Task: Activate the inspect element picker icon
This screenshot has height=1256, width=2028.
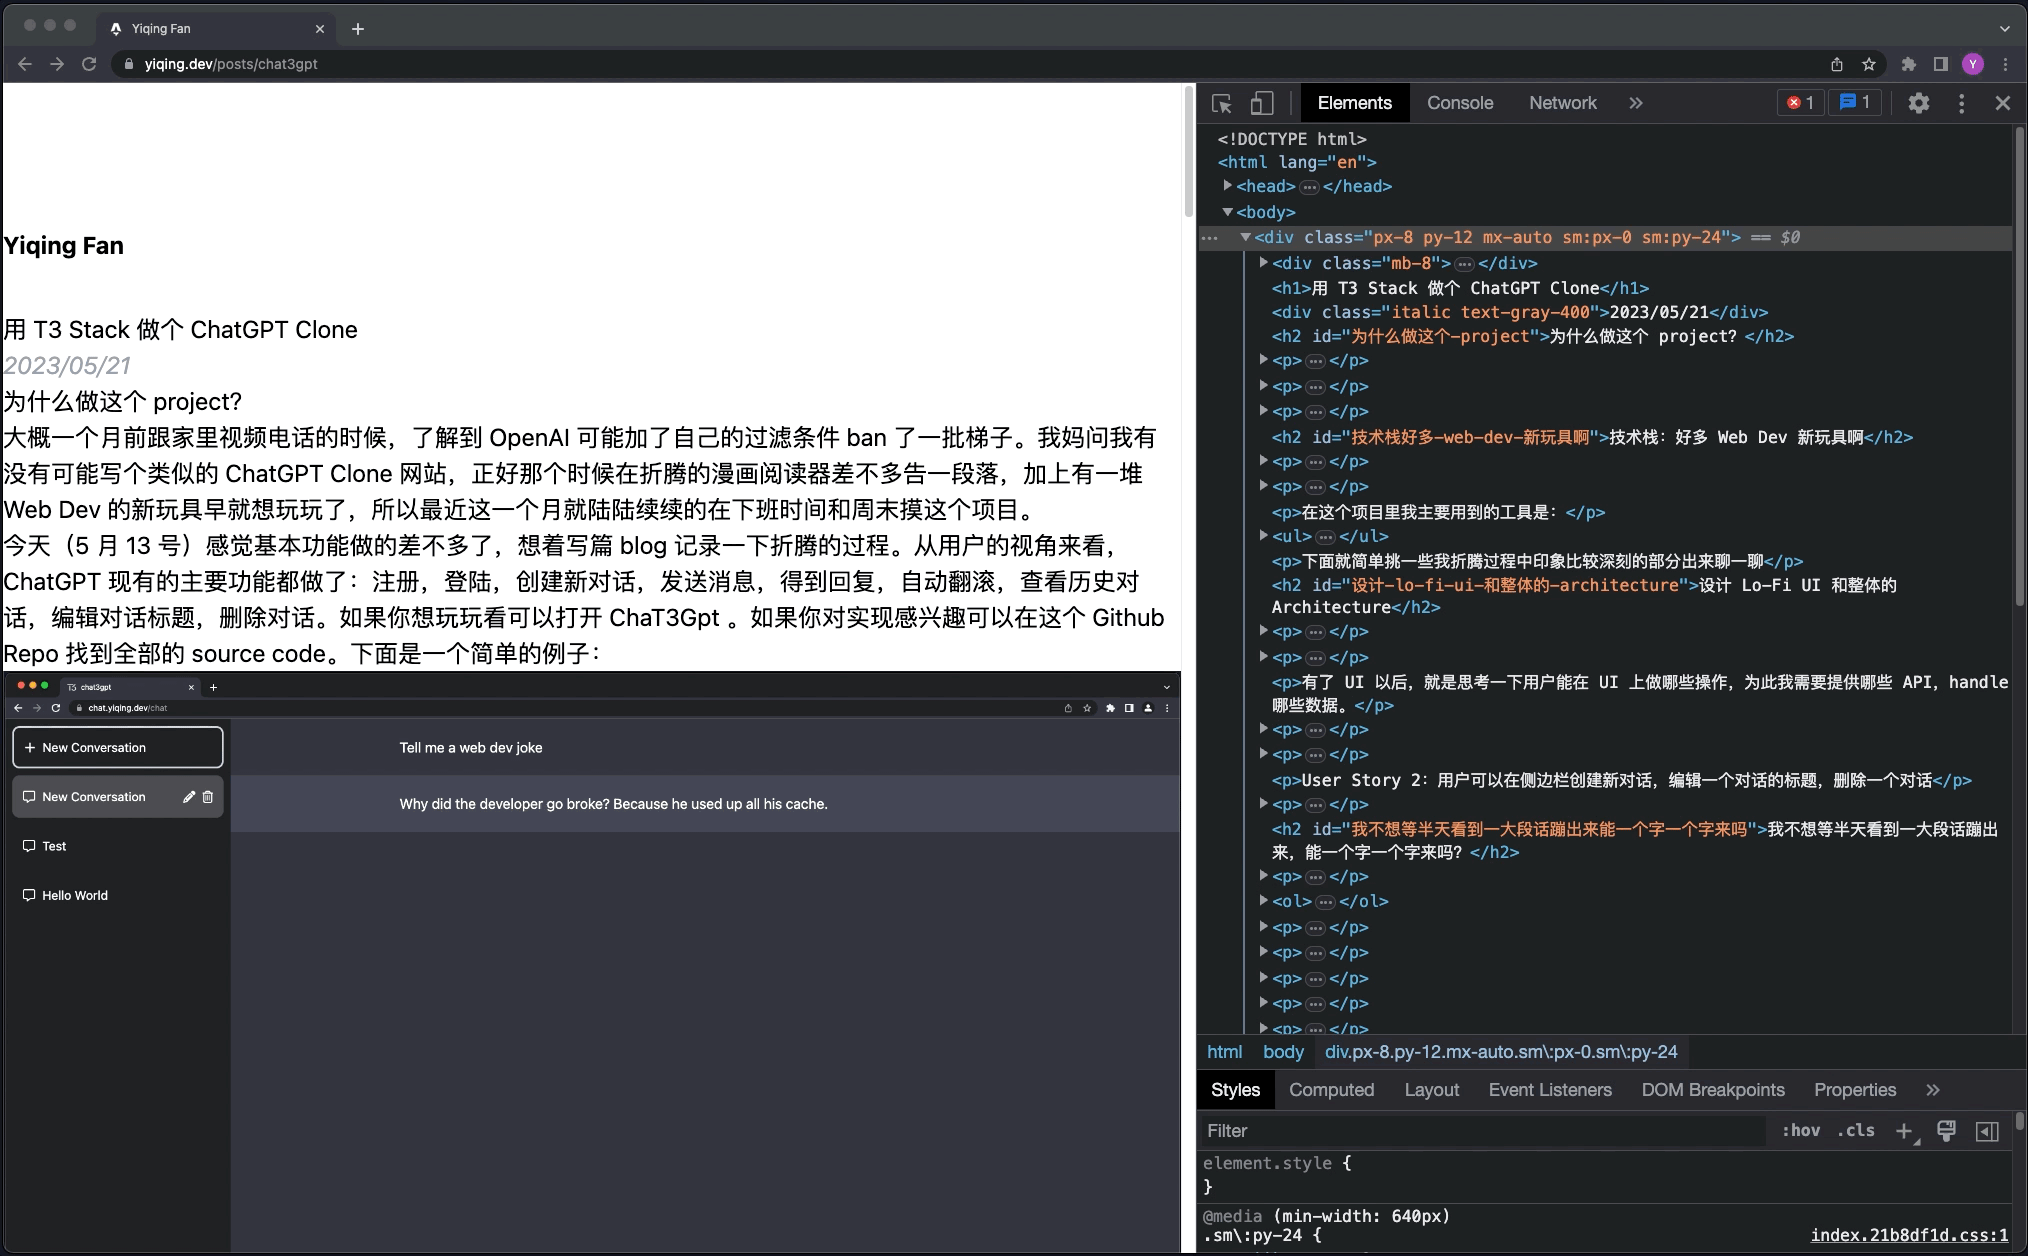Action: [1222, 103]
